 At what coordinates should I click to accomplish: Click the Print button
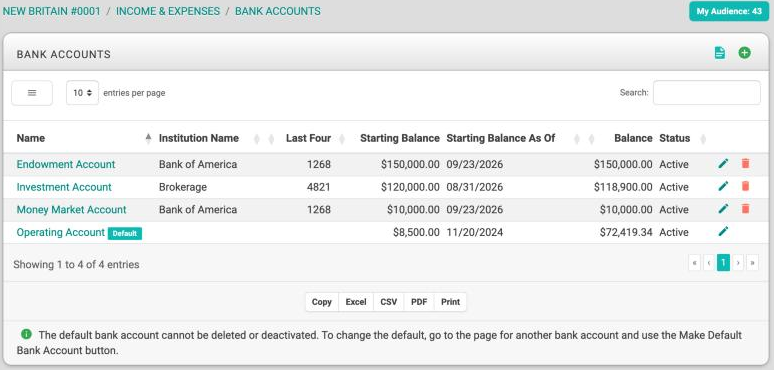450,302
